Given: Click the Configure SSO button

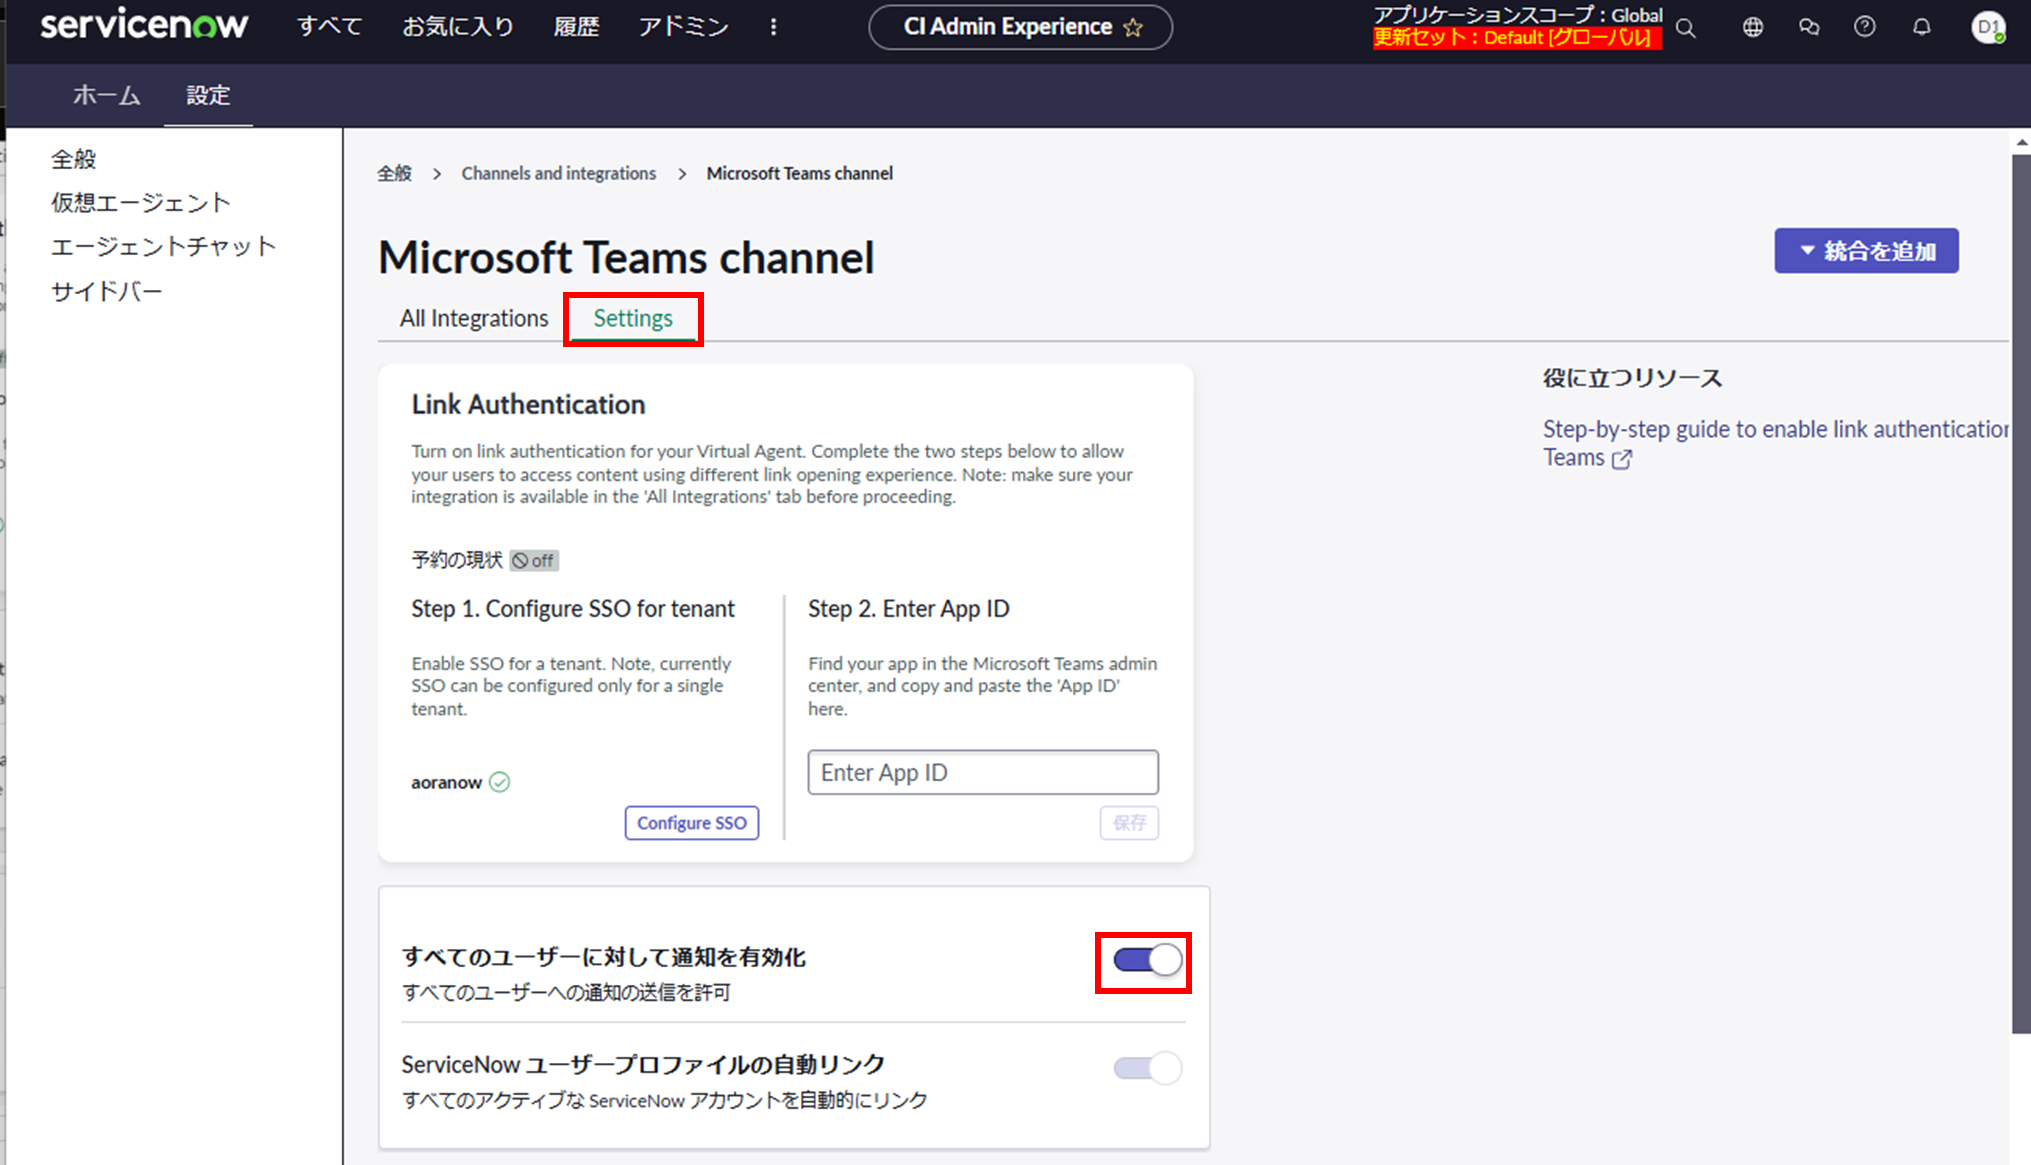Looking at the screenshot, I should pos(691,823).
